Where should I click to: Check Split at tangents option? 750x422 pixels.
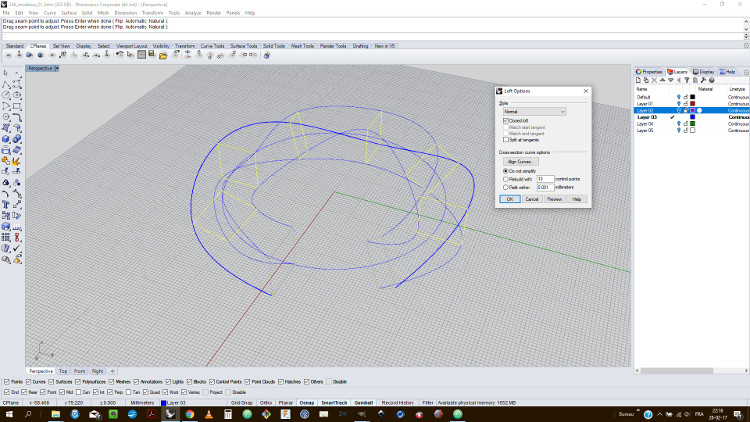coord(506,140)
